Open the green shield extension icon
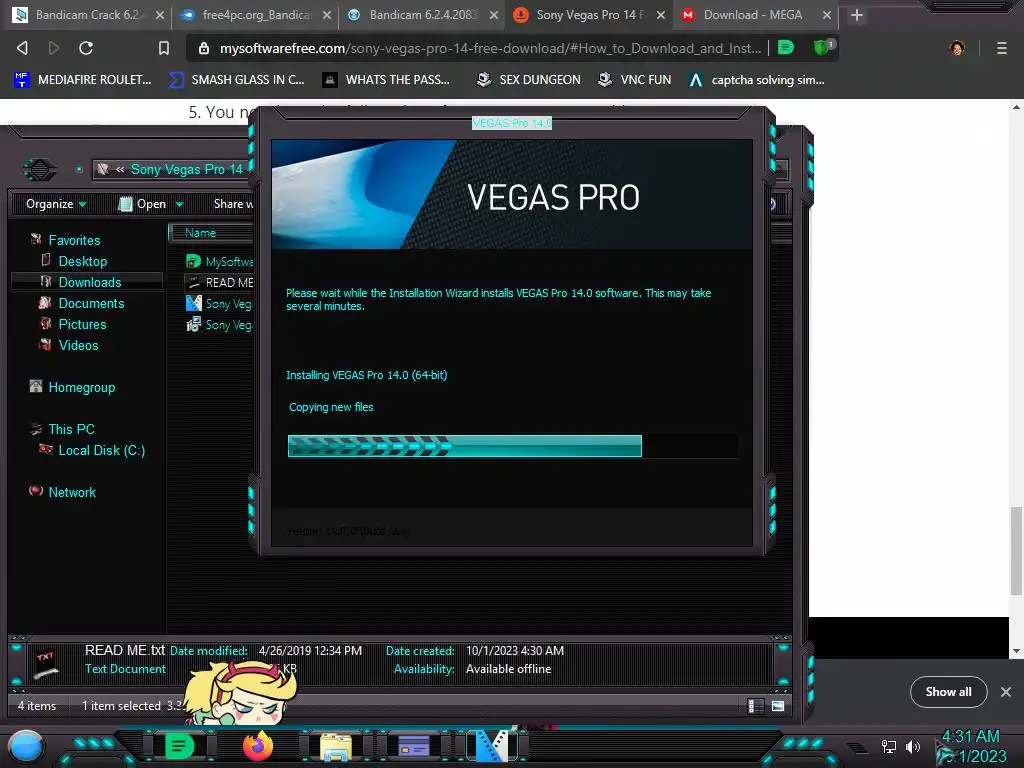The width and height of the screenshot is (1024, 768). click(823, 47)
